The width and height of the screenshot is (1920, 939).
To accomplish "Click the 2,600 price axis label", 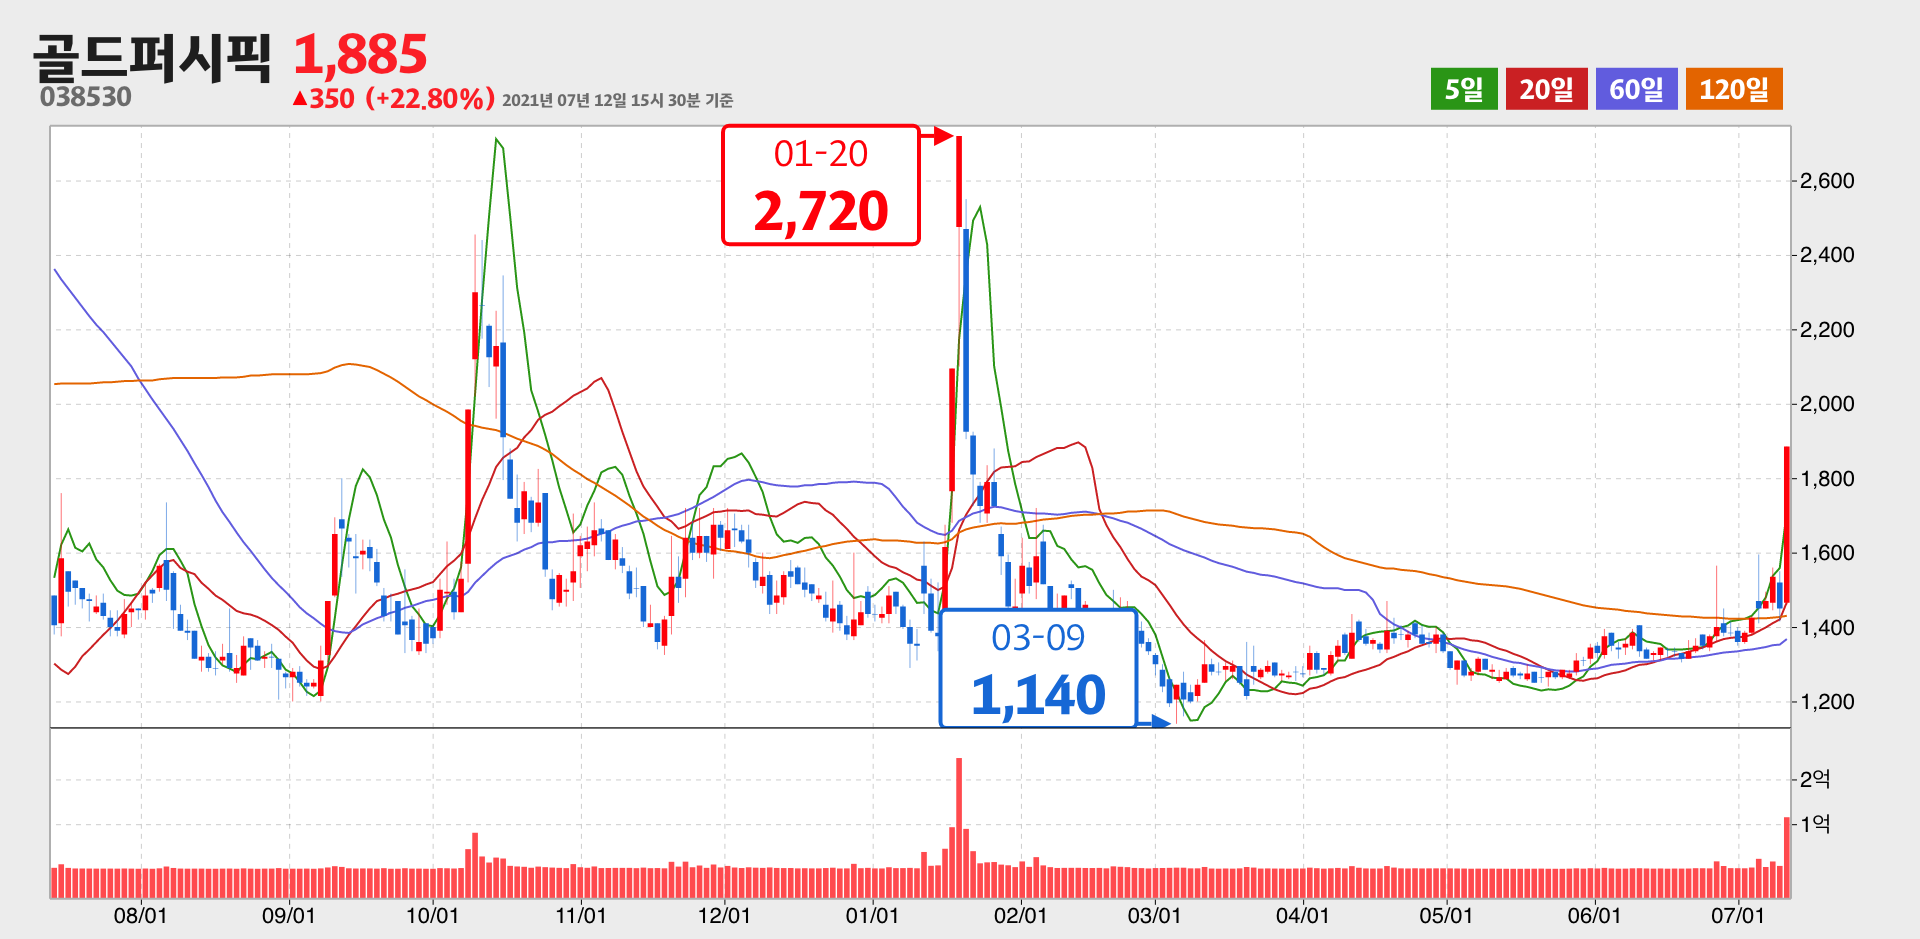I will click(x=1827, y=181).
